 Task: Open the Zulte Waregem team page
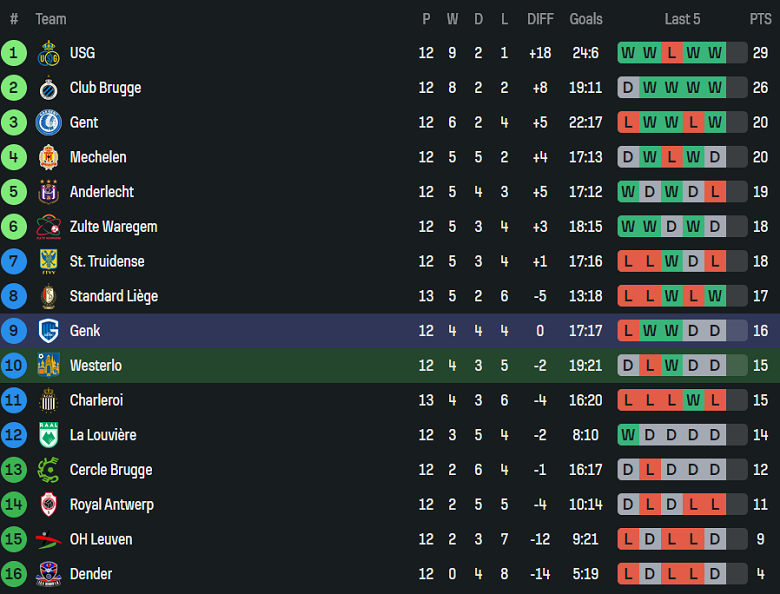pos(113,227)
